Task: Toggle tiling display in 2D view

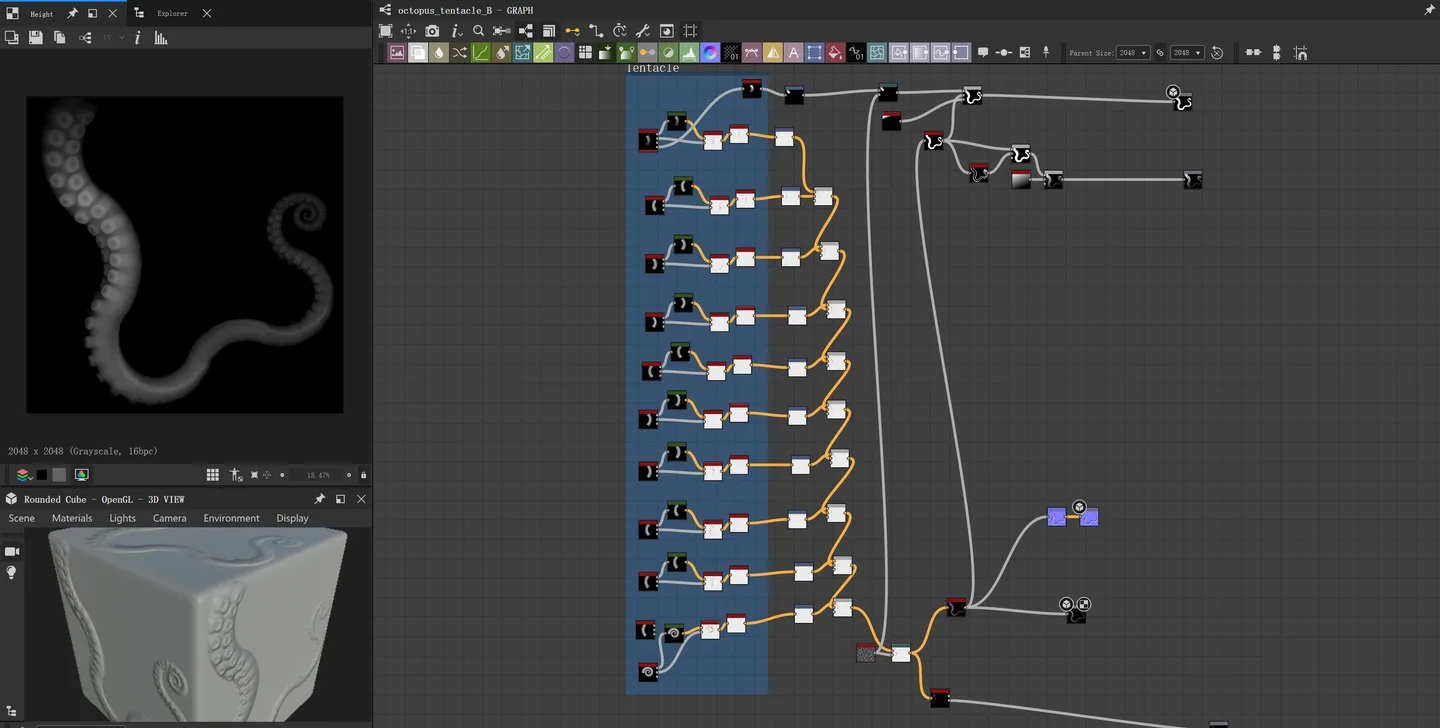Action: click(212, 475)
